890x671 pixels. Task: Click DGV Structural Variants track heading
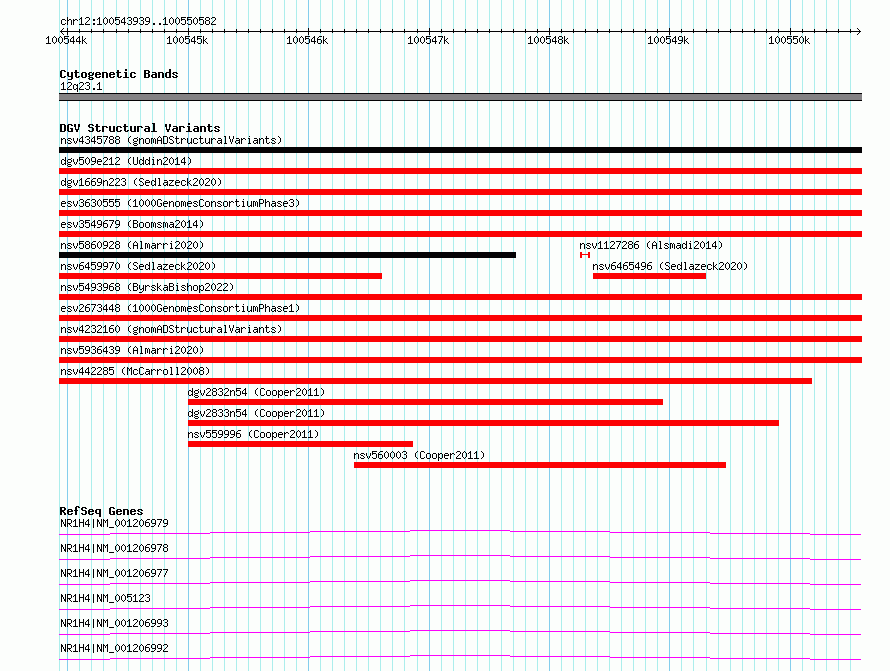tap(140, 128)
